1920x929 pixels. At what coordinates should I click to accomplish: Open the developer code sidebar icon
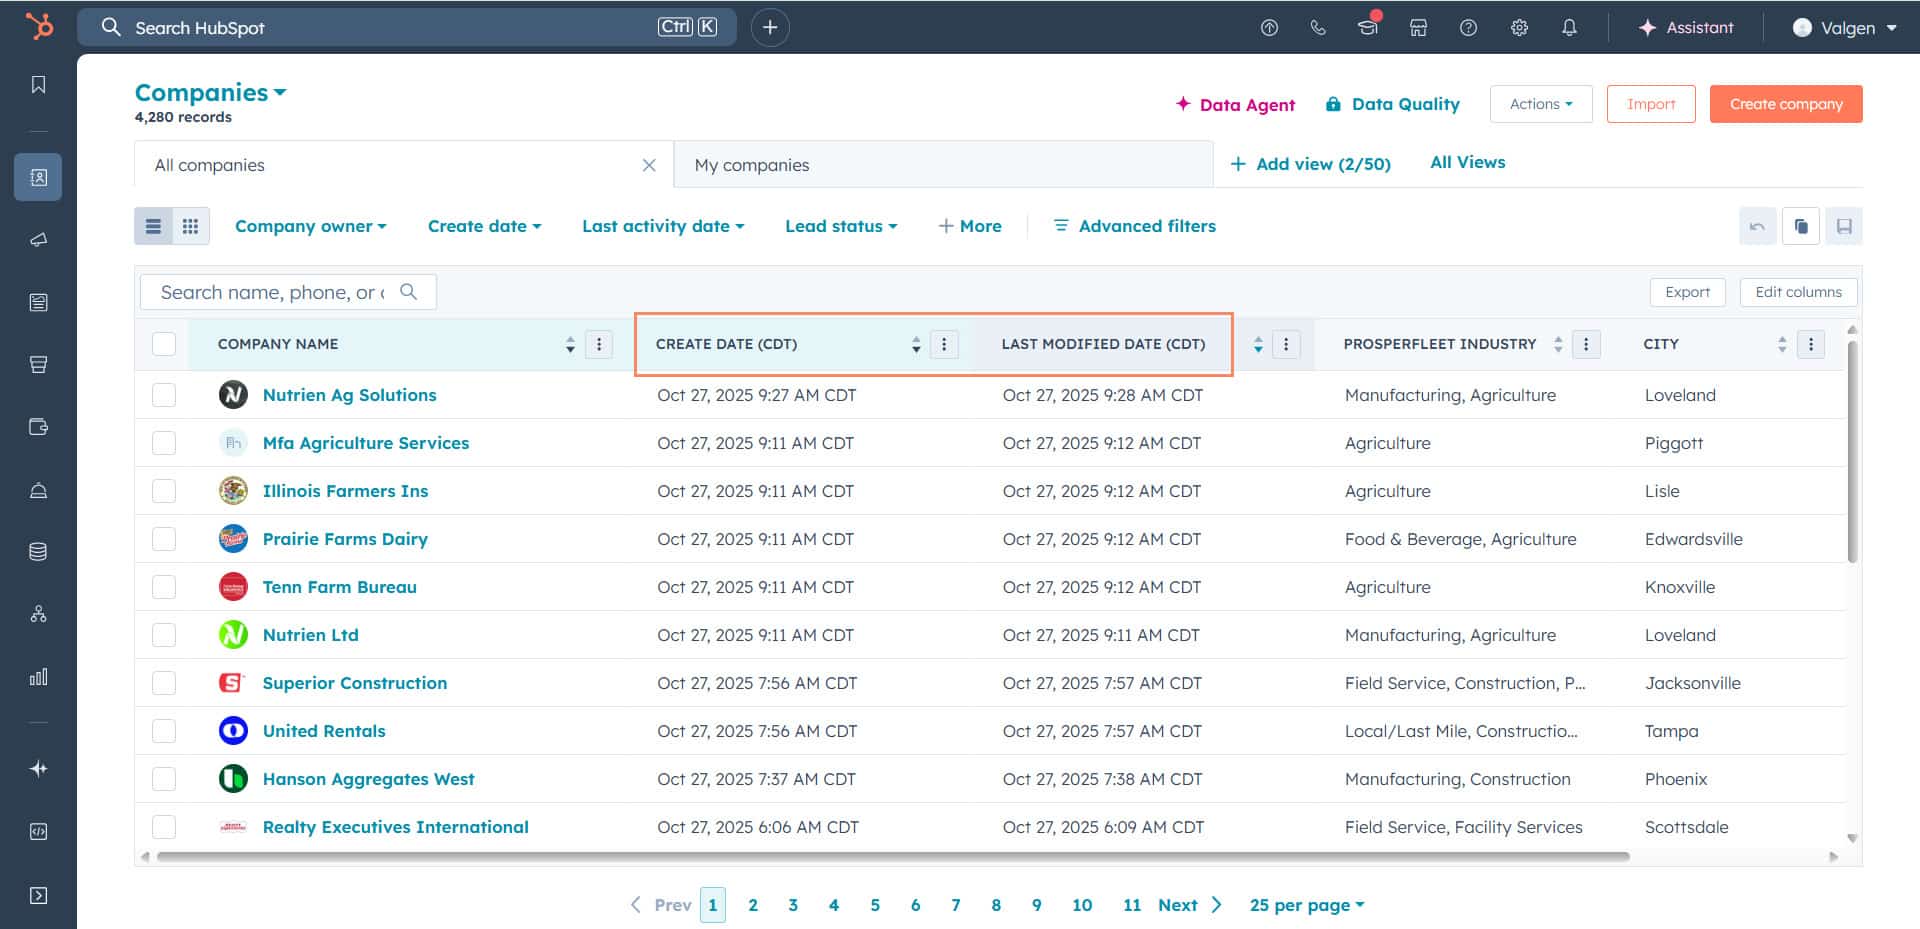(x=38, y=832)
